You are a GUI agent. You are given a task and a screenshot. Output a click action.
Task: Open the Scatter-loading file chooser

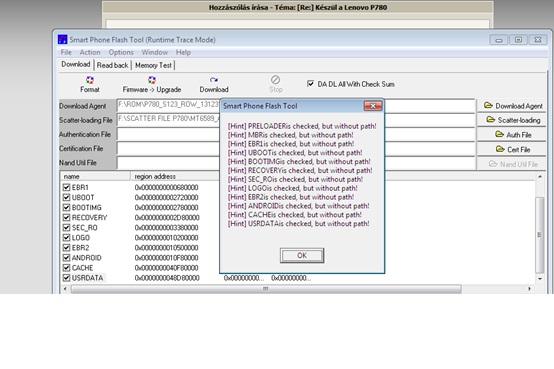(513, 120)
